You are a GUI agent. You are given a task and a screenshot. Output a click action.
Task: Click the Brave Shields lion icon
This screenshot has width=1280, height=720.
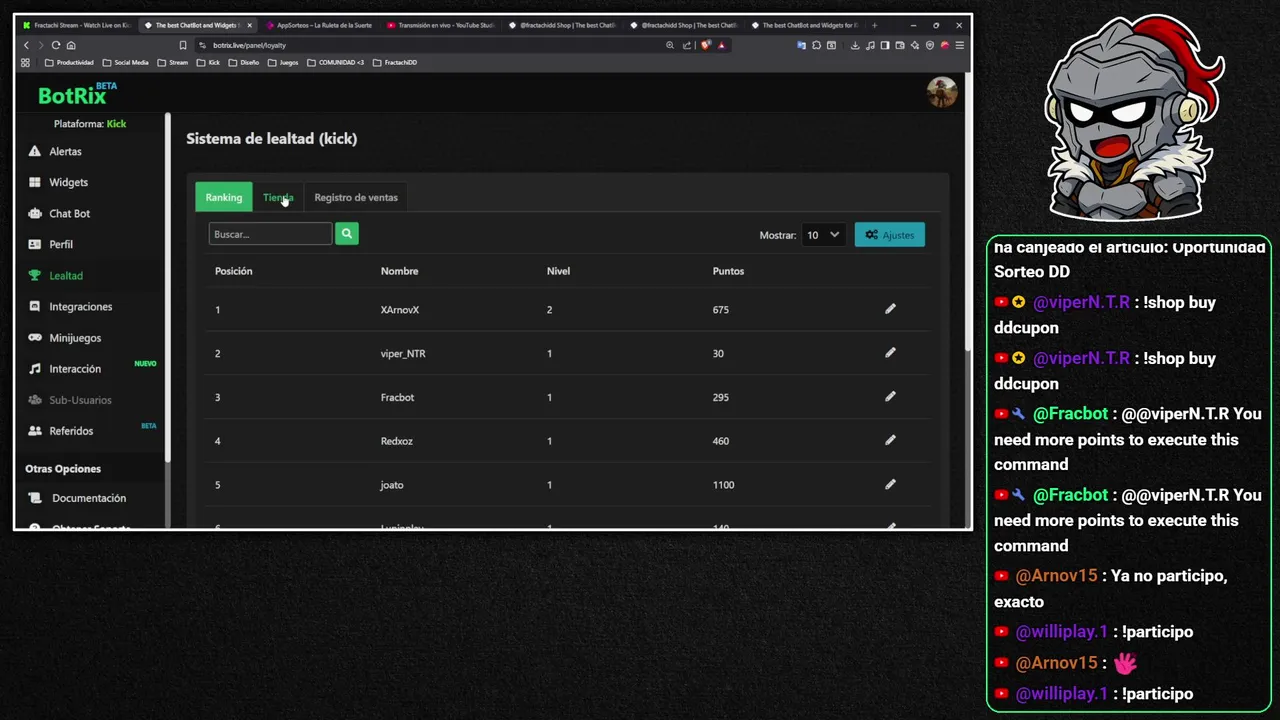pyautogui.click(x=706, y=45)
